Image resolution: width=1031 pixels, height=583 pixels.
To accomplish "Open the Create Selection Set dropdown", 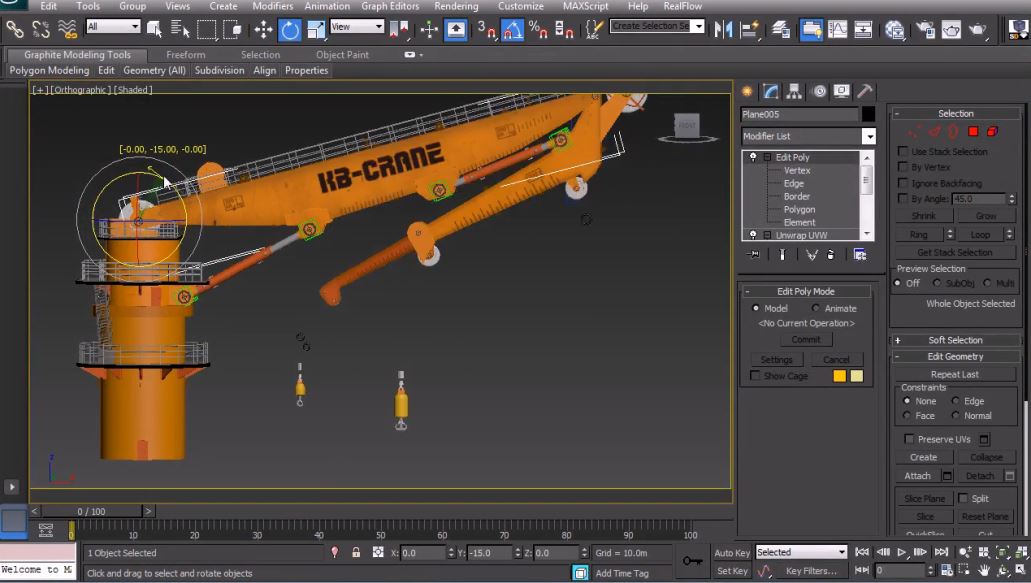I will click(699, 26).
